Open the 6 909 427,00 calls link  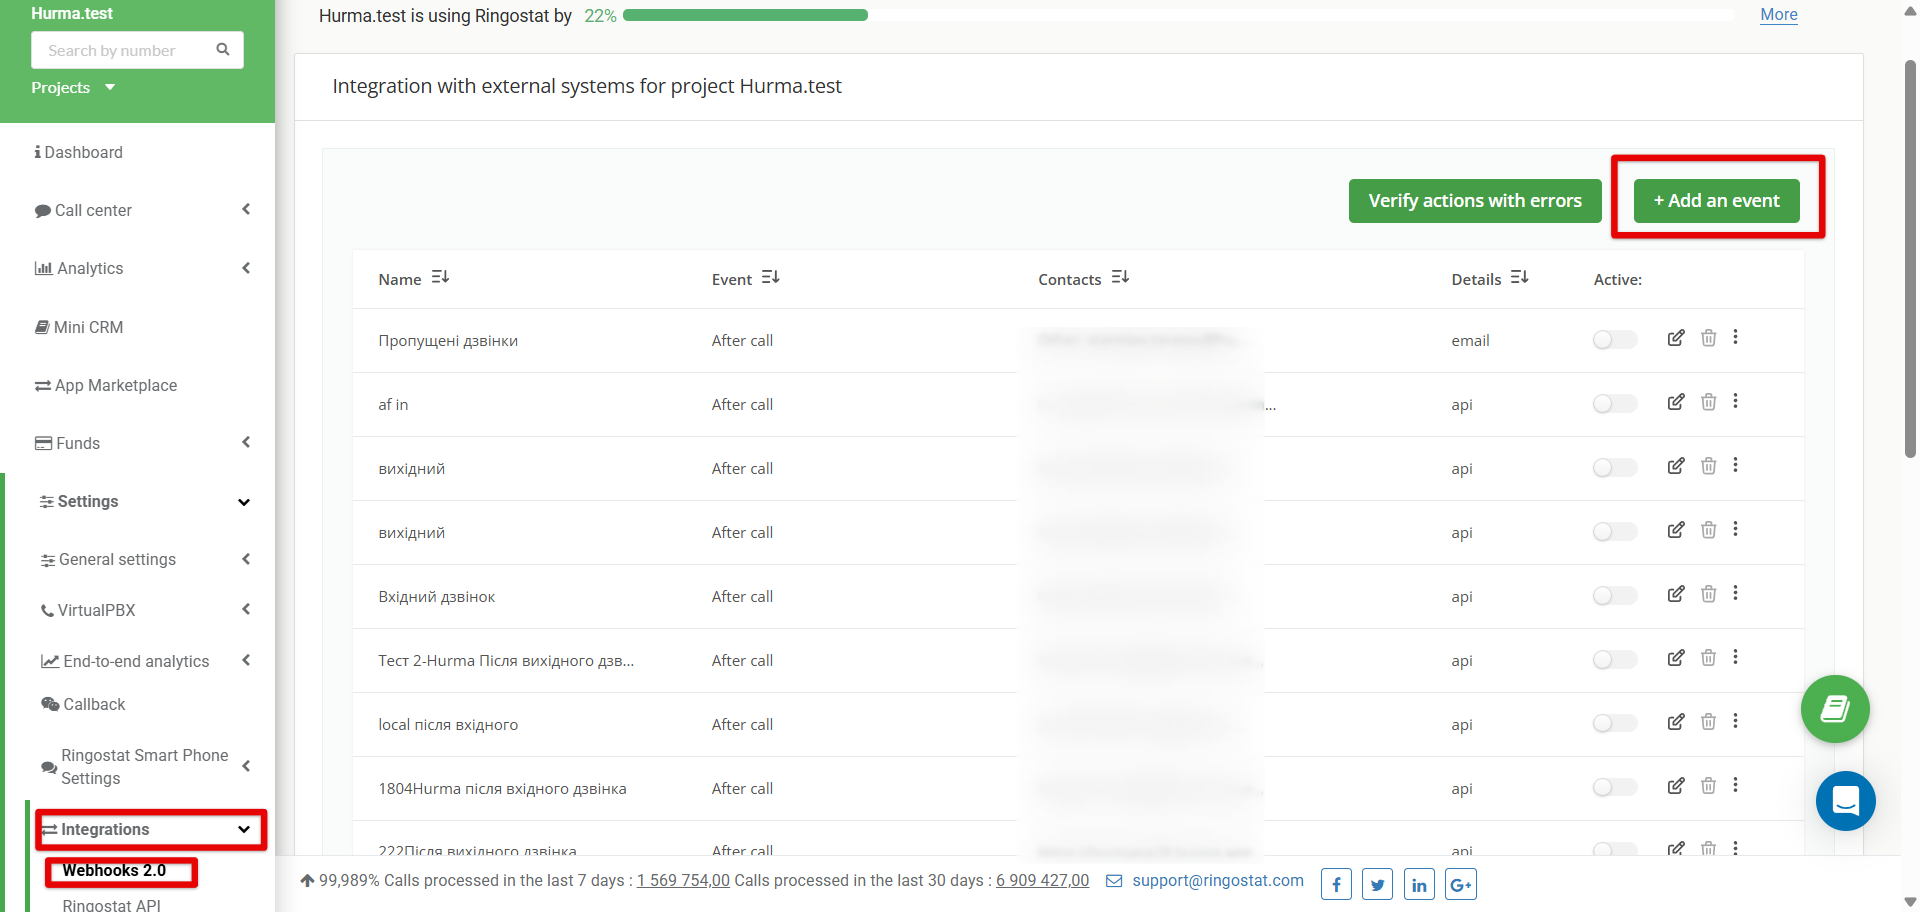(x=1042, y=880)
